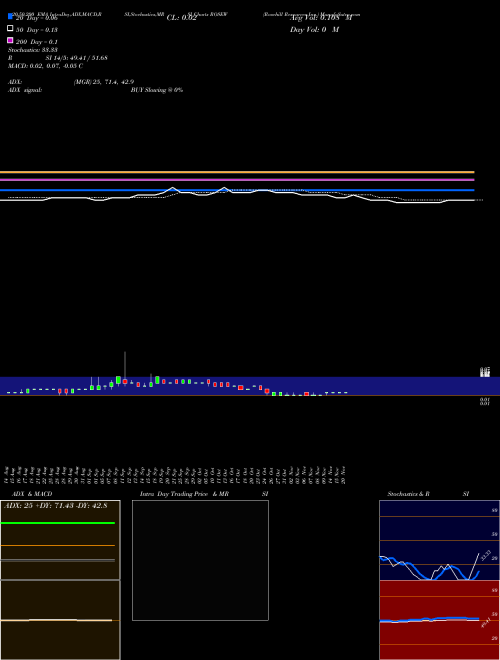This screenshot has height=660, width=500.
Task: Click the magenta 200-day EMA line on chart
Action: [237, 180]
